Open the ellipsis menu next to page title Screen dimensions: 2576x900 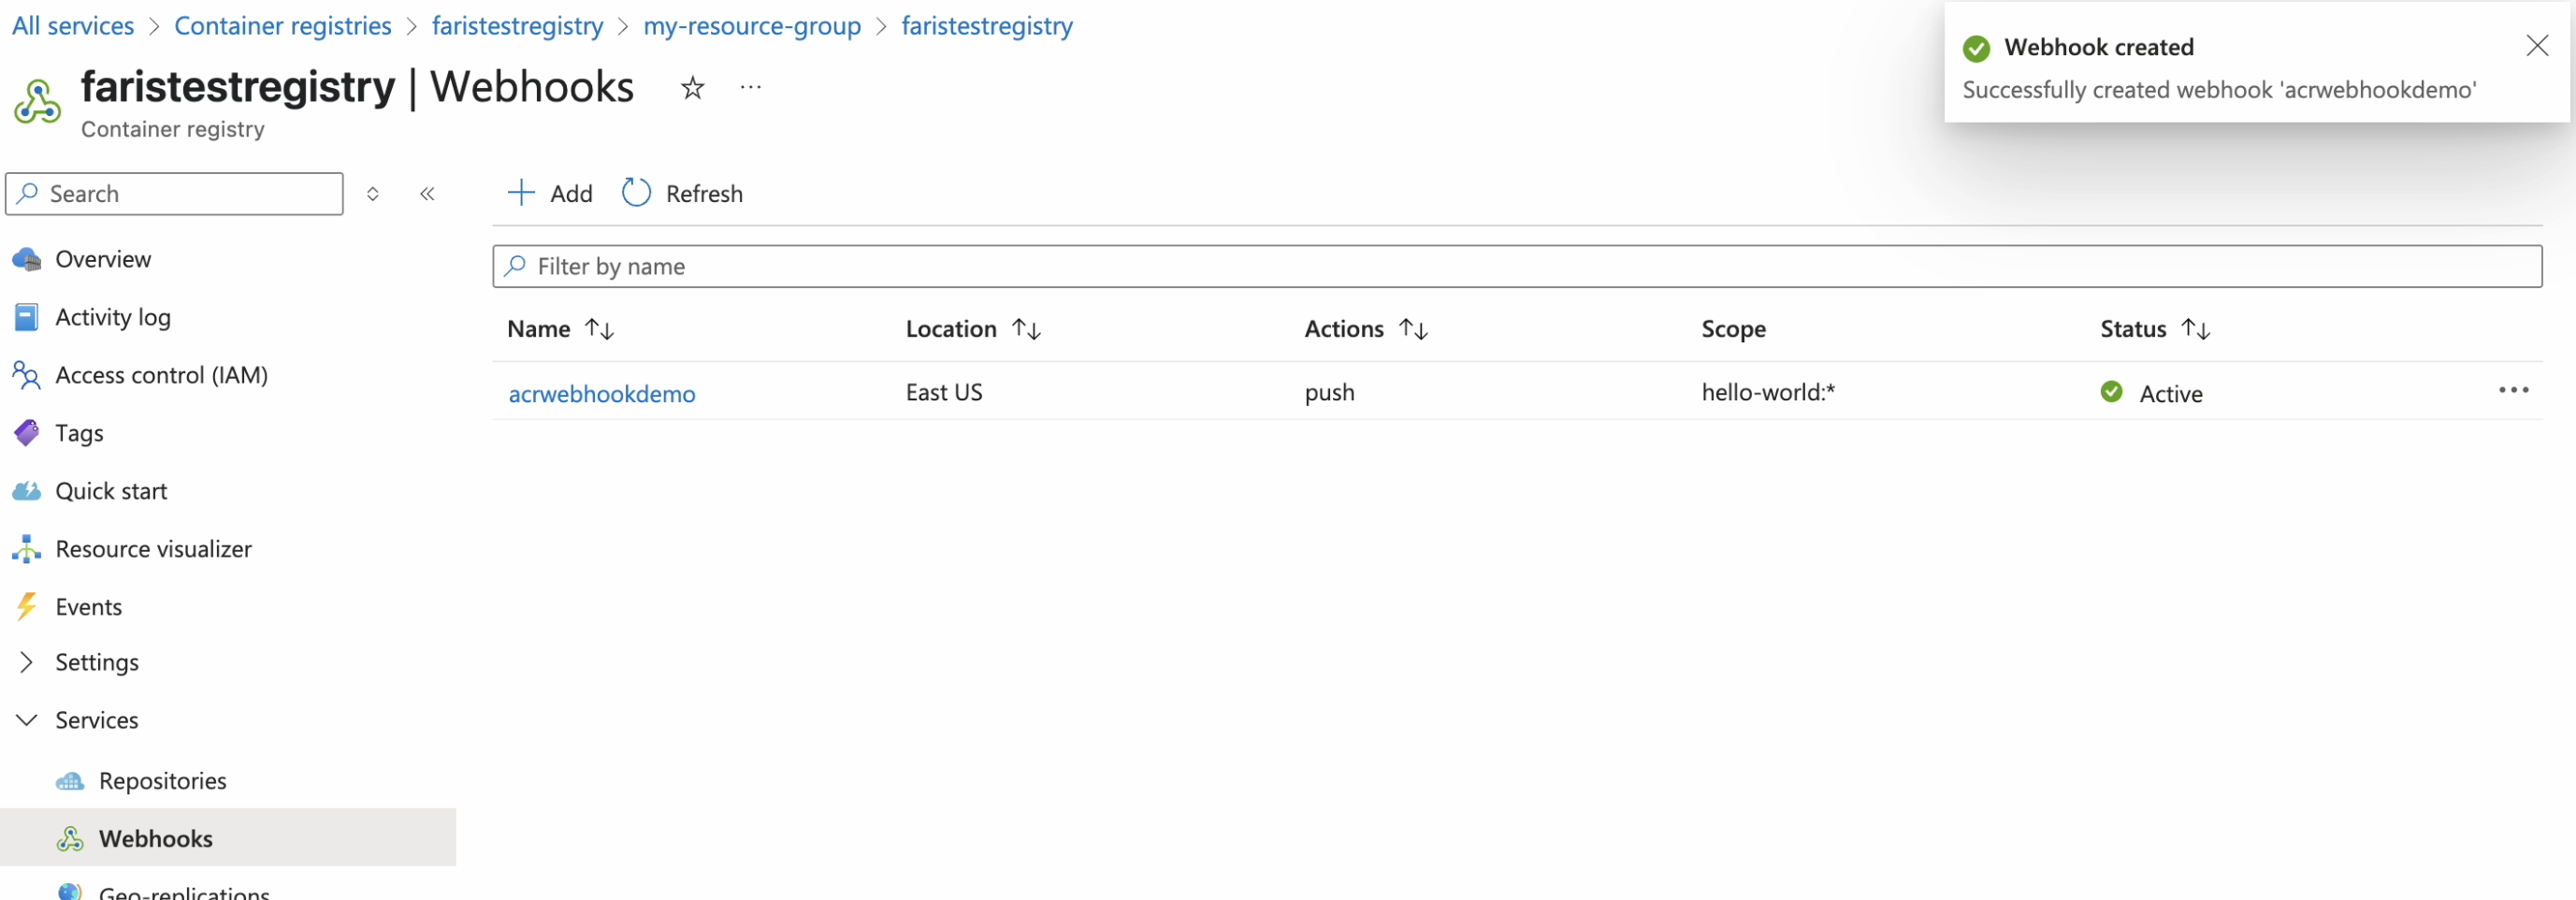750,88
